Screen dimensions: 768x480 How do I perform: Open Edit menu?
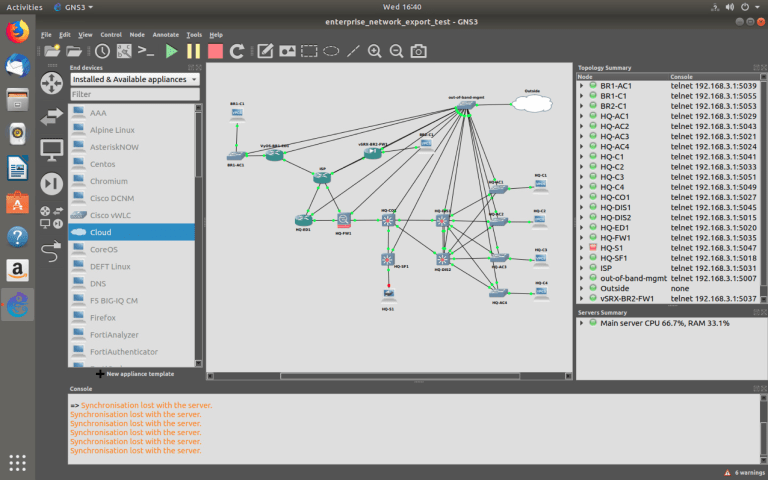[65, 35]
